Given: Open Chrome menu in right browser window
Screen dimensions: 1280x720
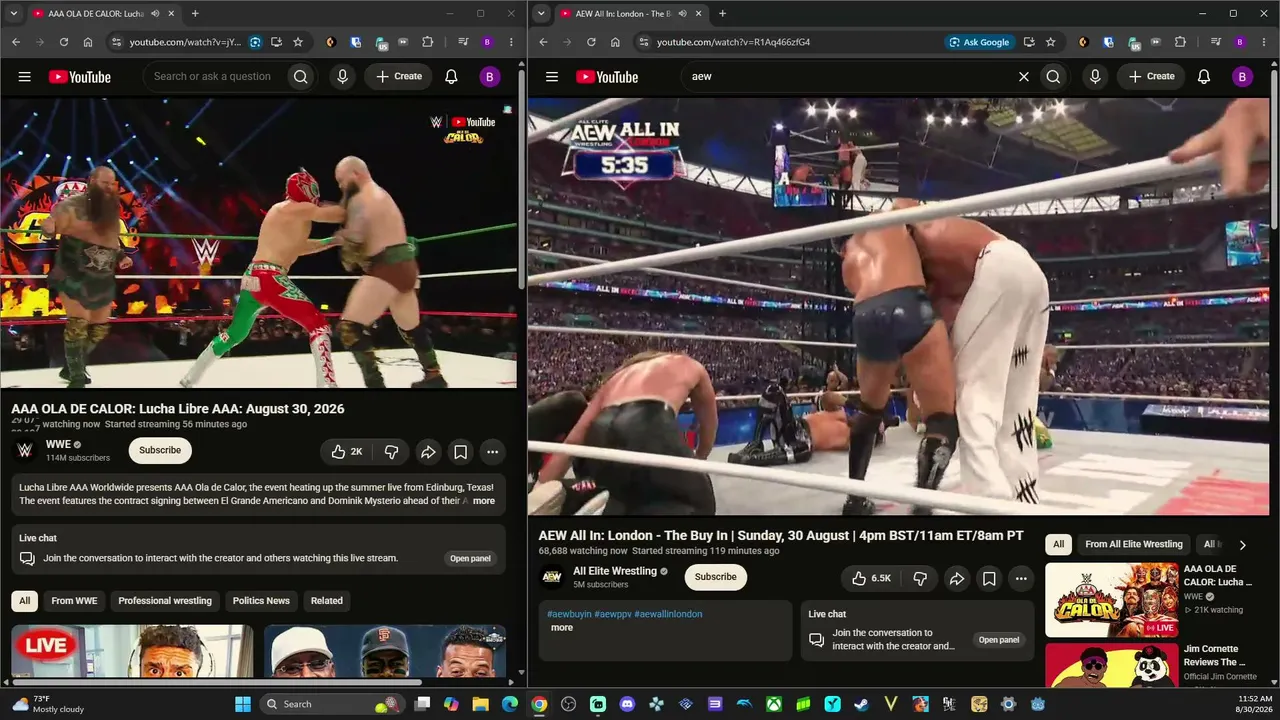Looking at the screenshot, I should point(1264,42).
